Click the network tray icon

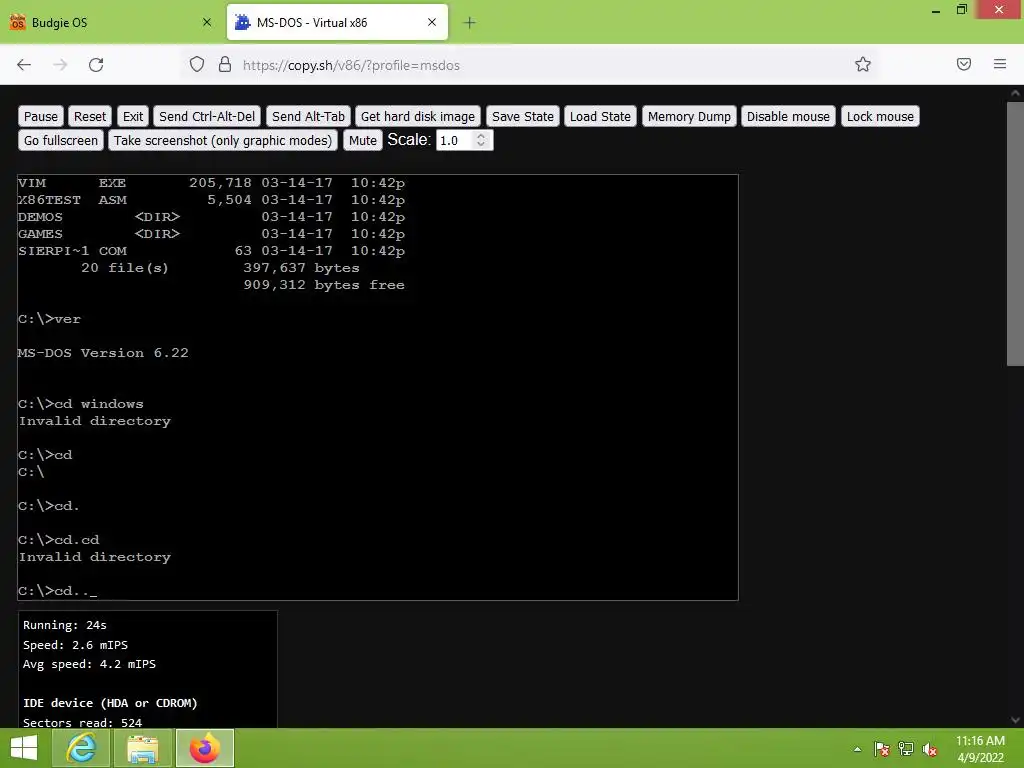click(x=906, y=749)
